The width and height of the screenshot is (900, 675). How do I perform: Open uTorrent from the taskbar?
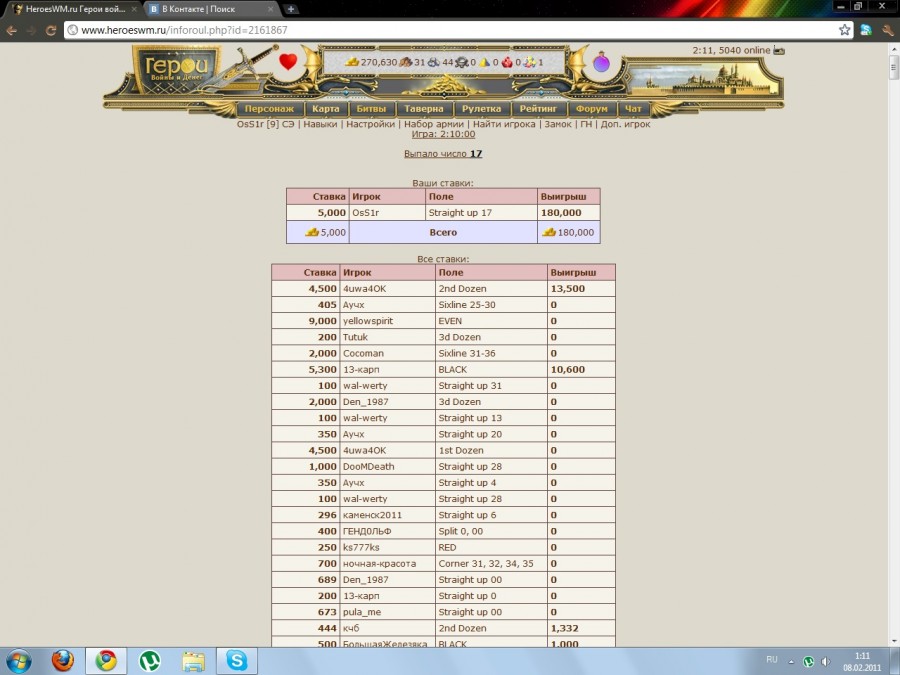point(149,660)
